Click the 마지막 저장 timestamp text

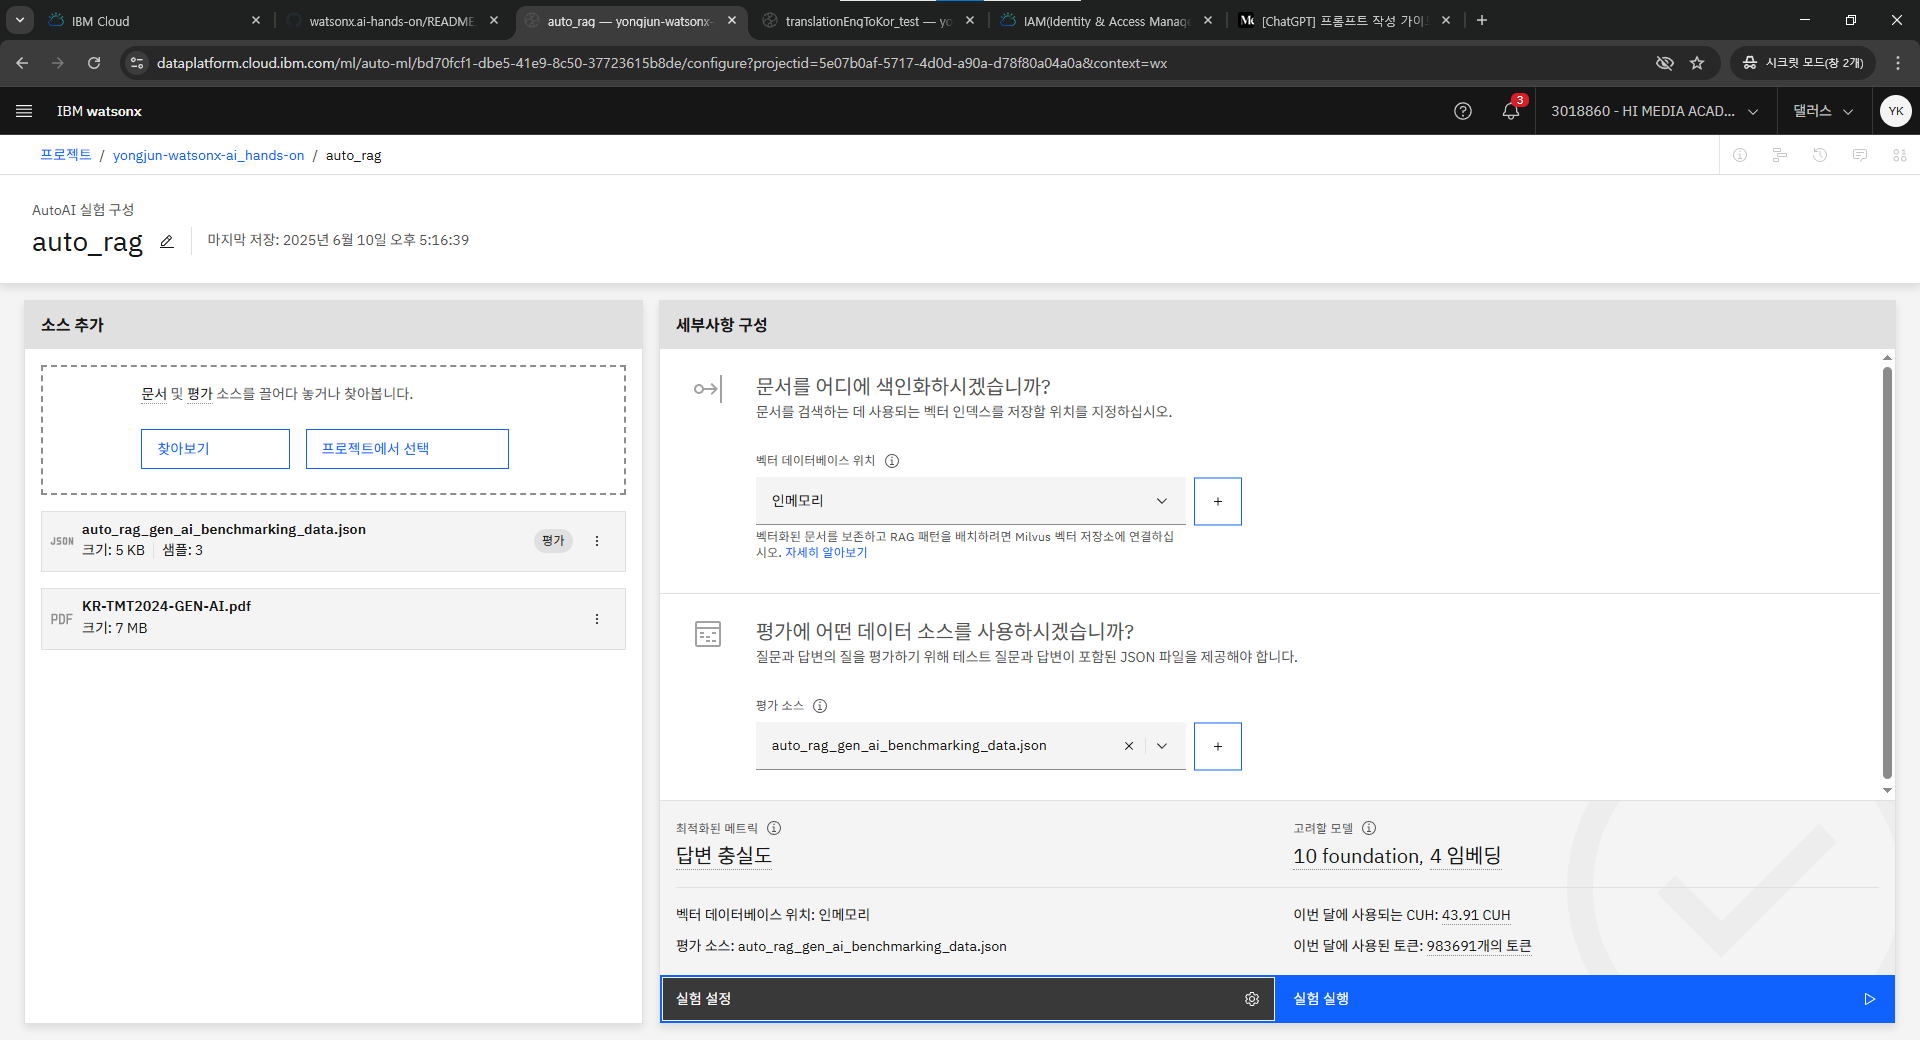[x=338, y=240]
